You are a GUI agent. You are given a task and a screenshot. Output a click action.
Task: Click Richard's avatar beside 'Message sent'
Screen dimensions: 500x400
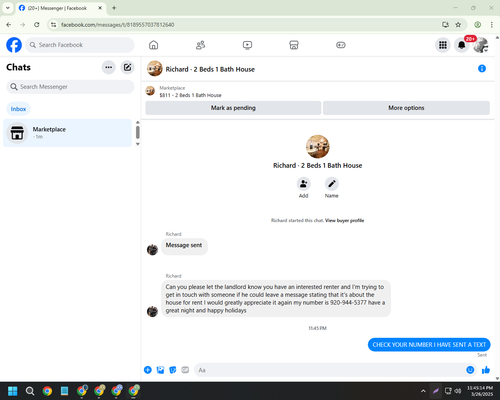152,249
